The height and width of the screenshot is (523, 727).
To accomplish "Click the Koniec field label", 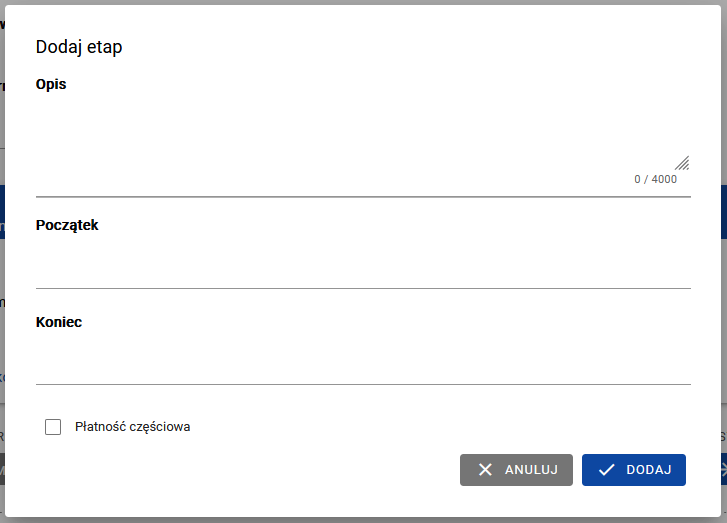I will (x=59, y=322).
